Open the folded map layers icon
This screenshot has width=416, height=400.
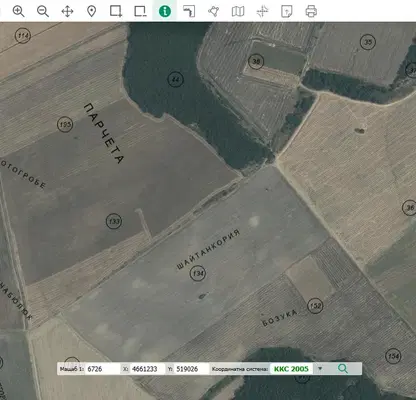point(238,11)
